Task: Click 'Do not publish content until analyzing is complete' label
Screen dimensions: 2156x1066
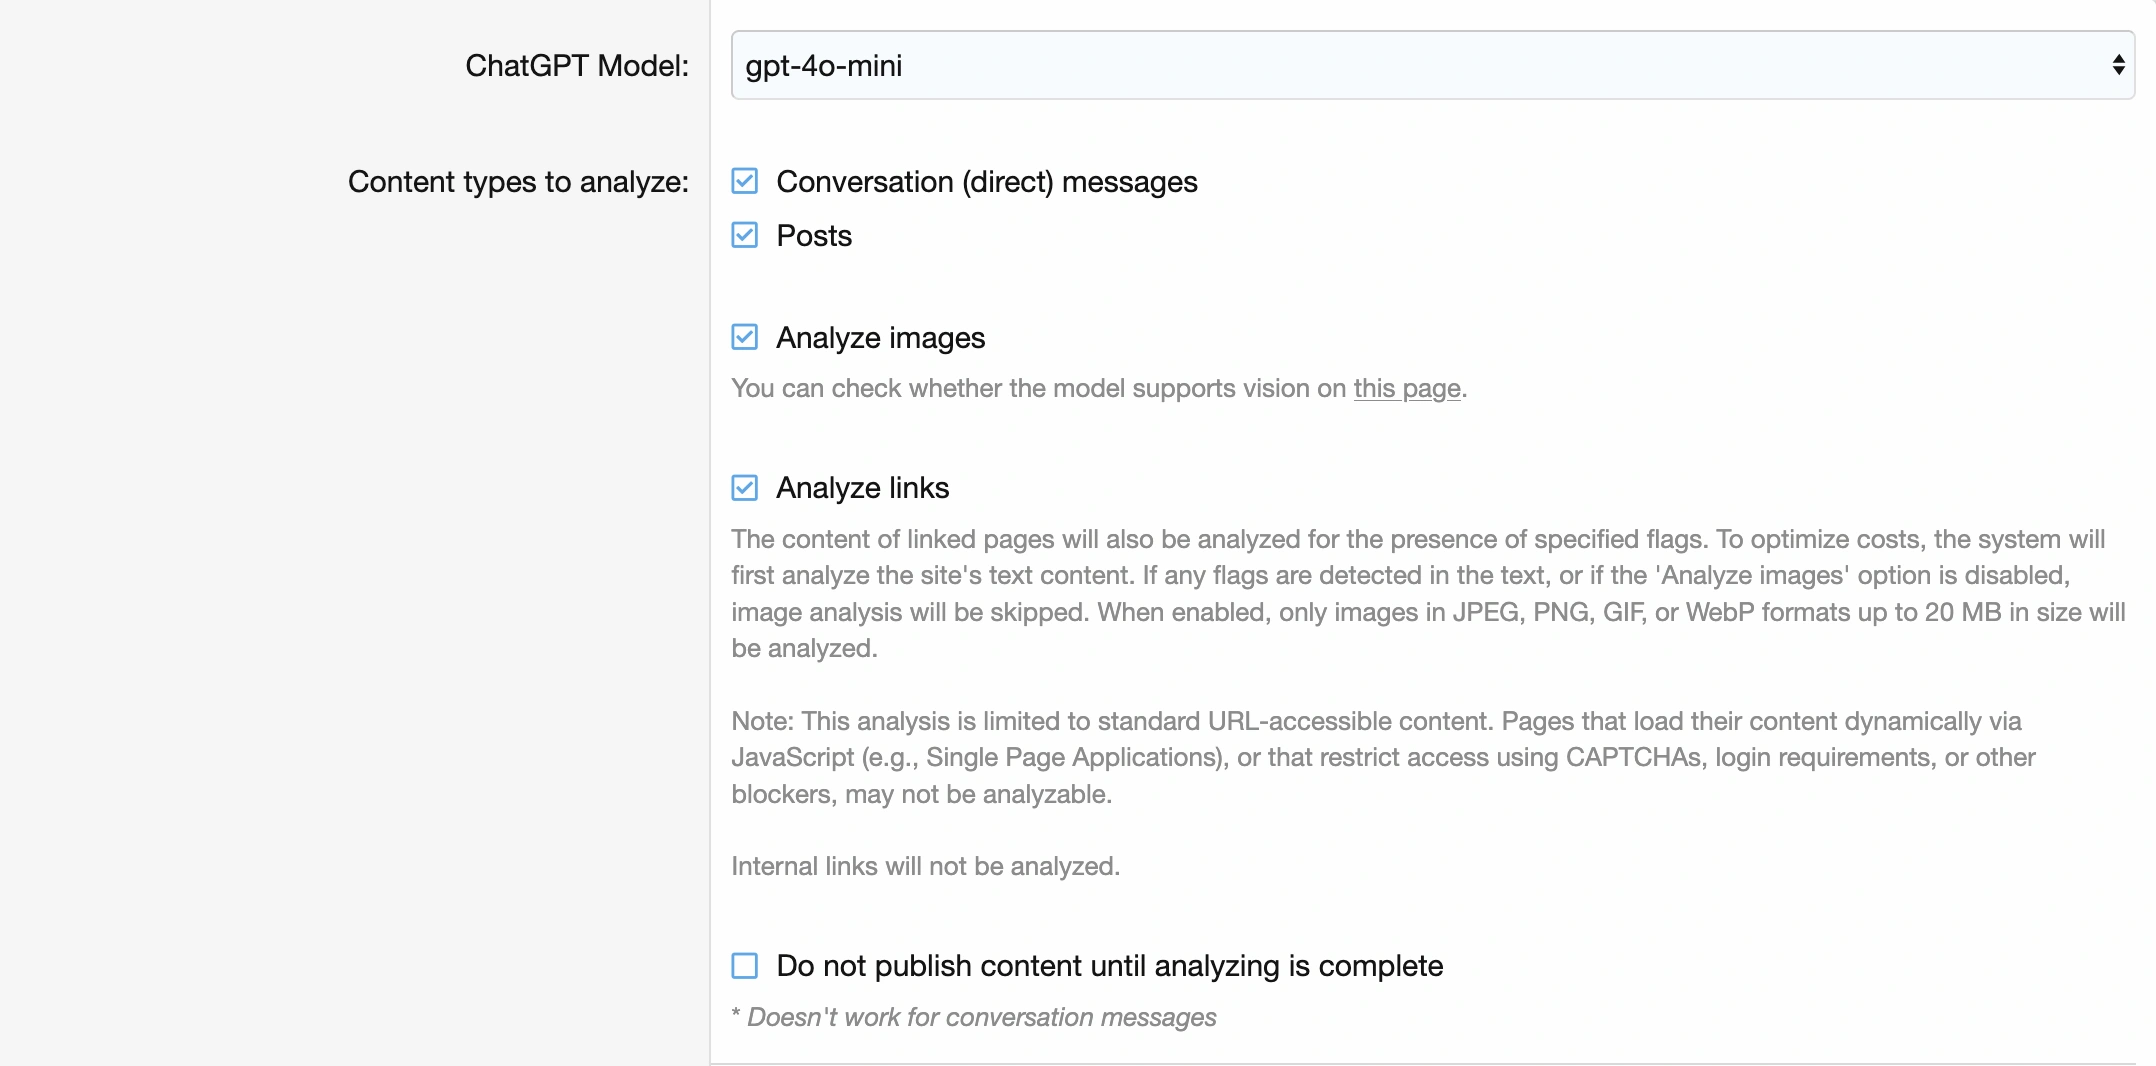Action: (x=1109, y=966)
